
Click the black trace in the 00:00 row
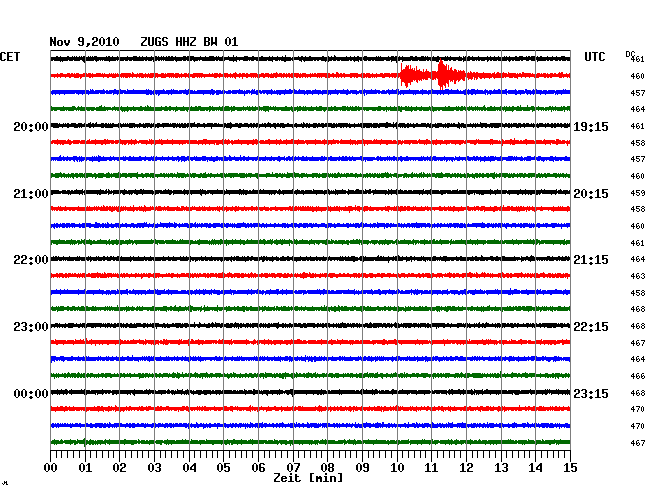(x=310, y=392)
